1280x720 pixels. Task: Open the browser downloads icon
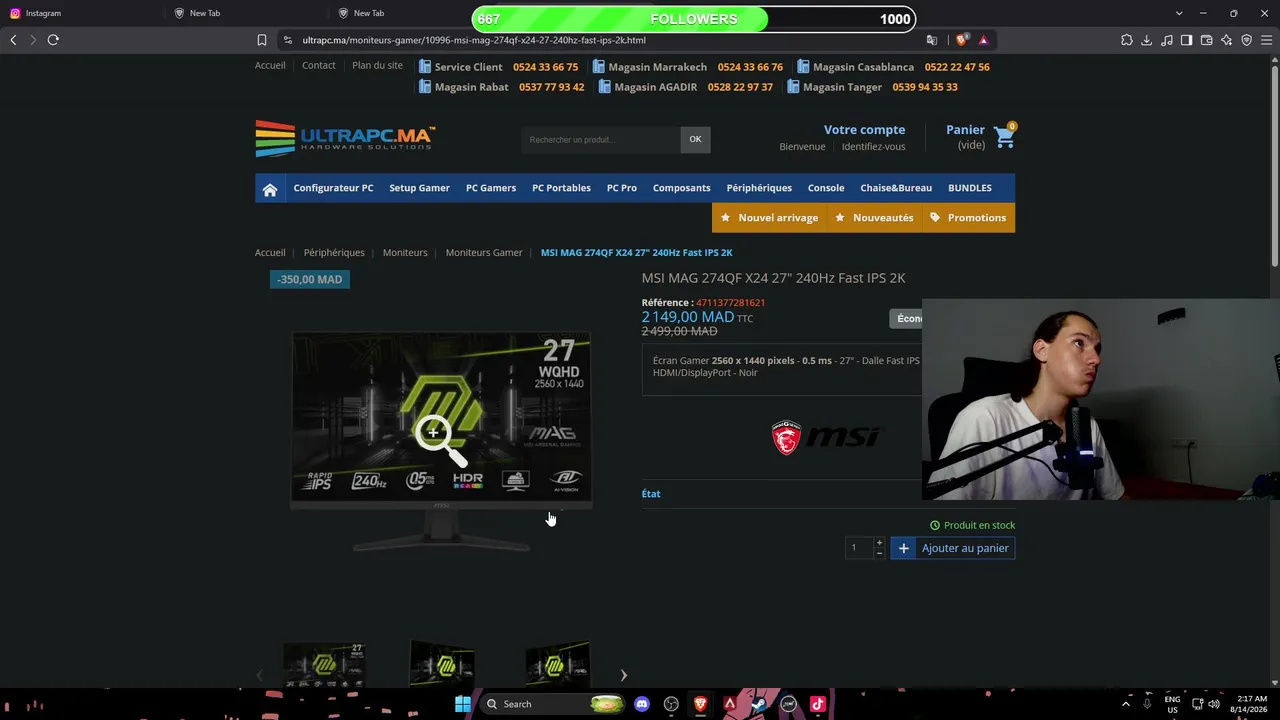tap(1147, 40)
